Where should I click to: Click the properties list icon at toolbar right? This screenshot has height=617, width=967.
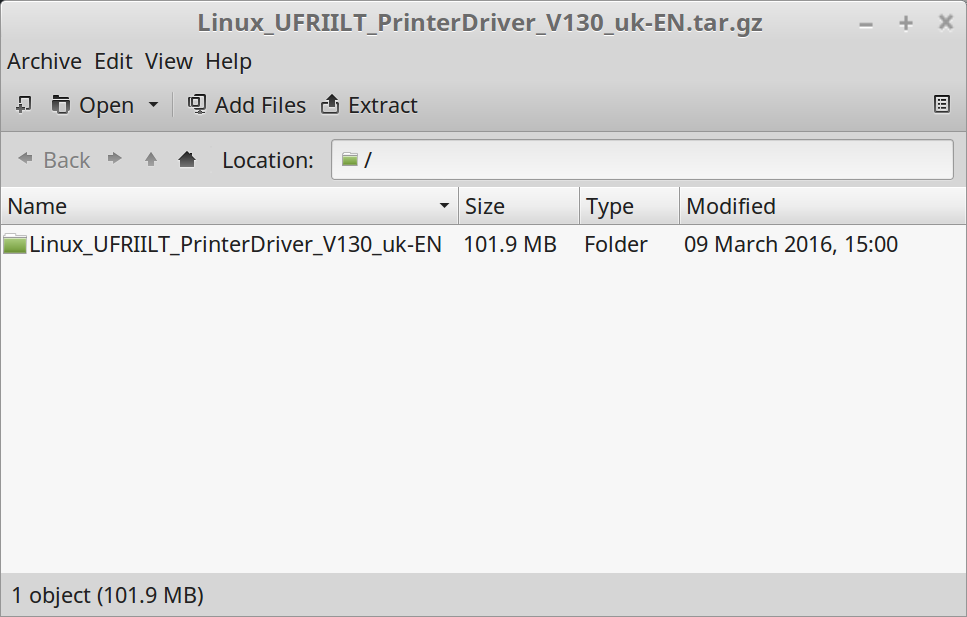pos(941,104)
